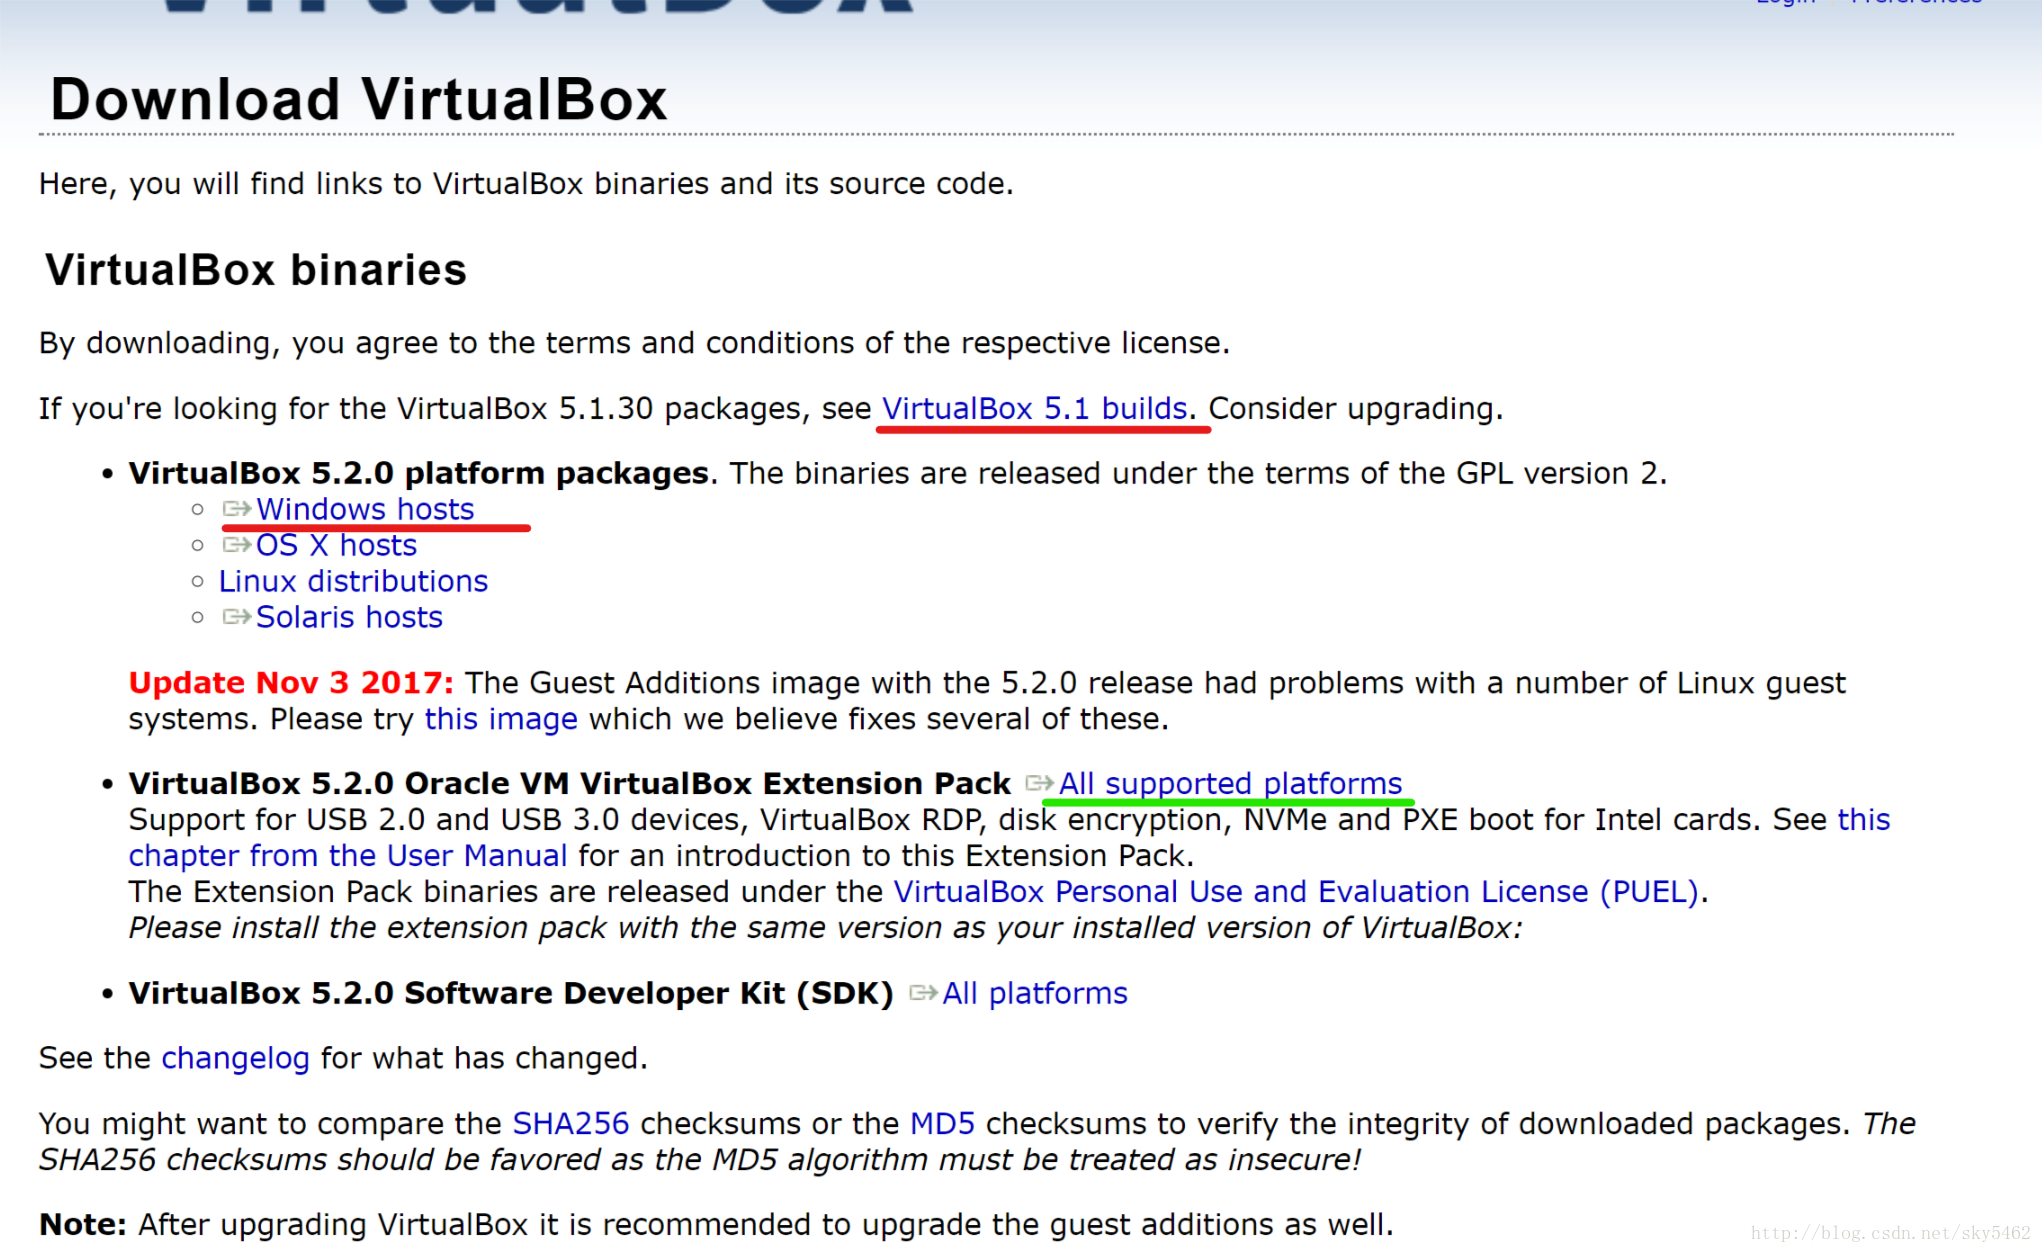Open the VirtualBox 5.1 builds link
This screenshot has height=1253, width=2042.
click(x=1034, y=408)
